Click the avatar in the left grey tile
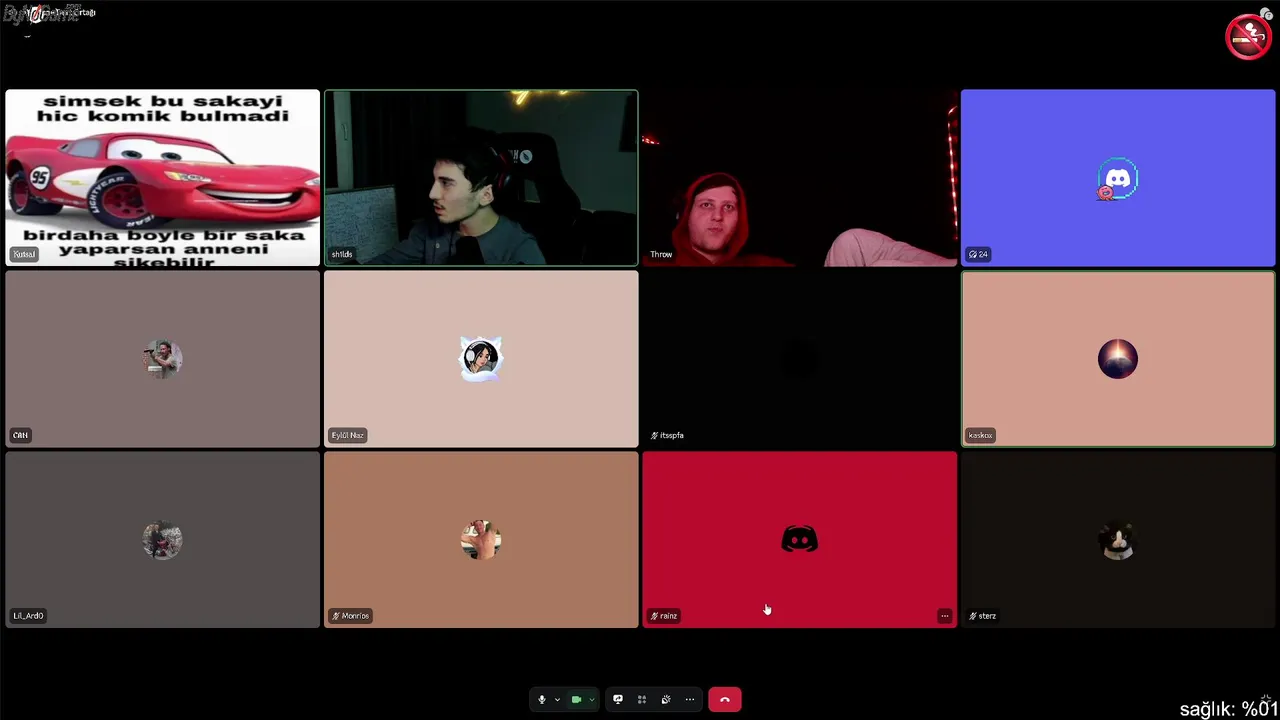Viewport: 1280px width, 720px height. [x=162, y=359]
